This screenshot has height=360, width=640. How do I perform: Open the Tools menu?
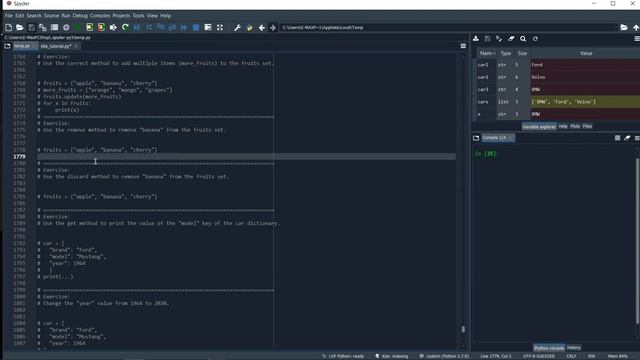pyautogui.click(x=138, y=16)
